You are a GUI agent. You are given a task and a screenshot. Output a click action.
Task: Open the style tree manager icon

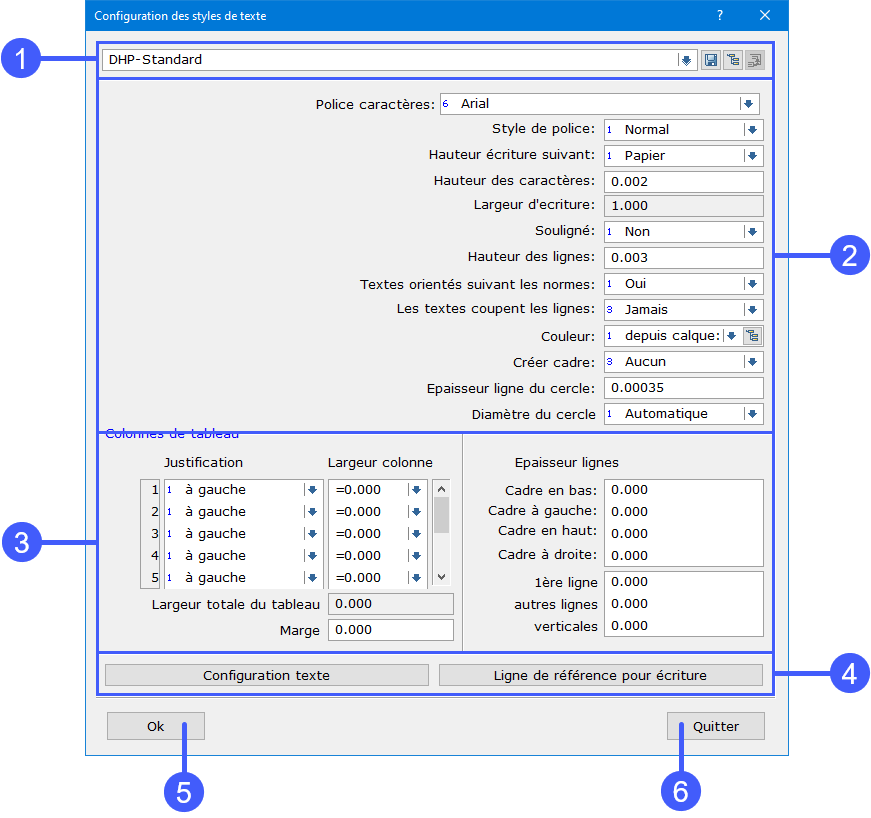[x=732, y=60]
